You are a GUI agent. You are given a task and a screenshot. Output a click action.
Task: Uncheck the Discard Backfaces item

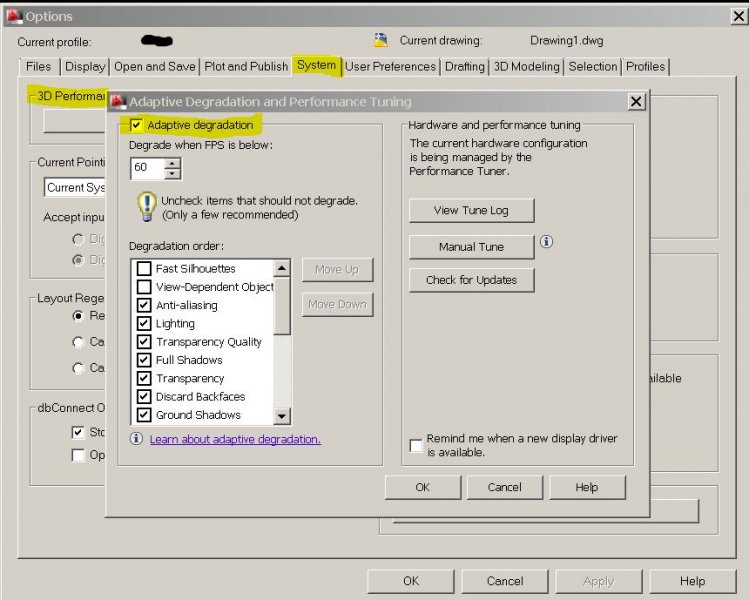[x=144, y=396]
